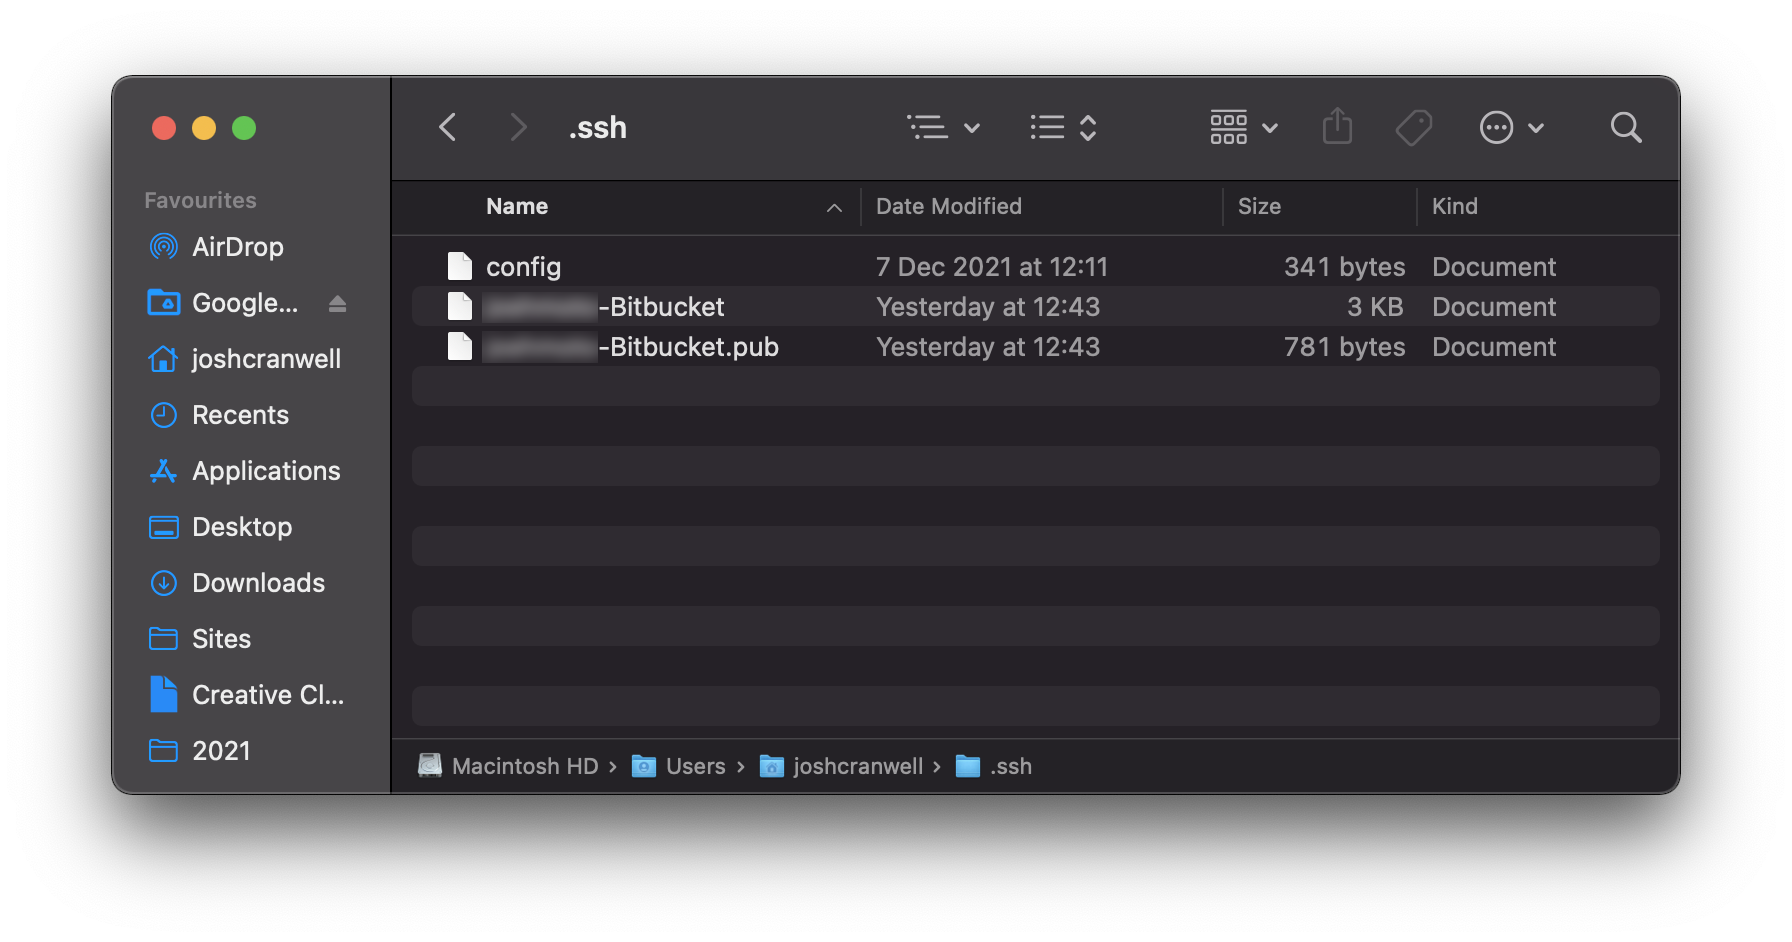Click Macintosh HD in the path bar

click(x=525, y=766)
